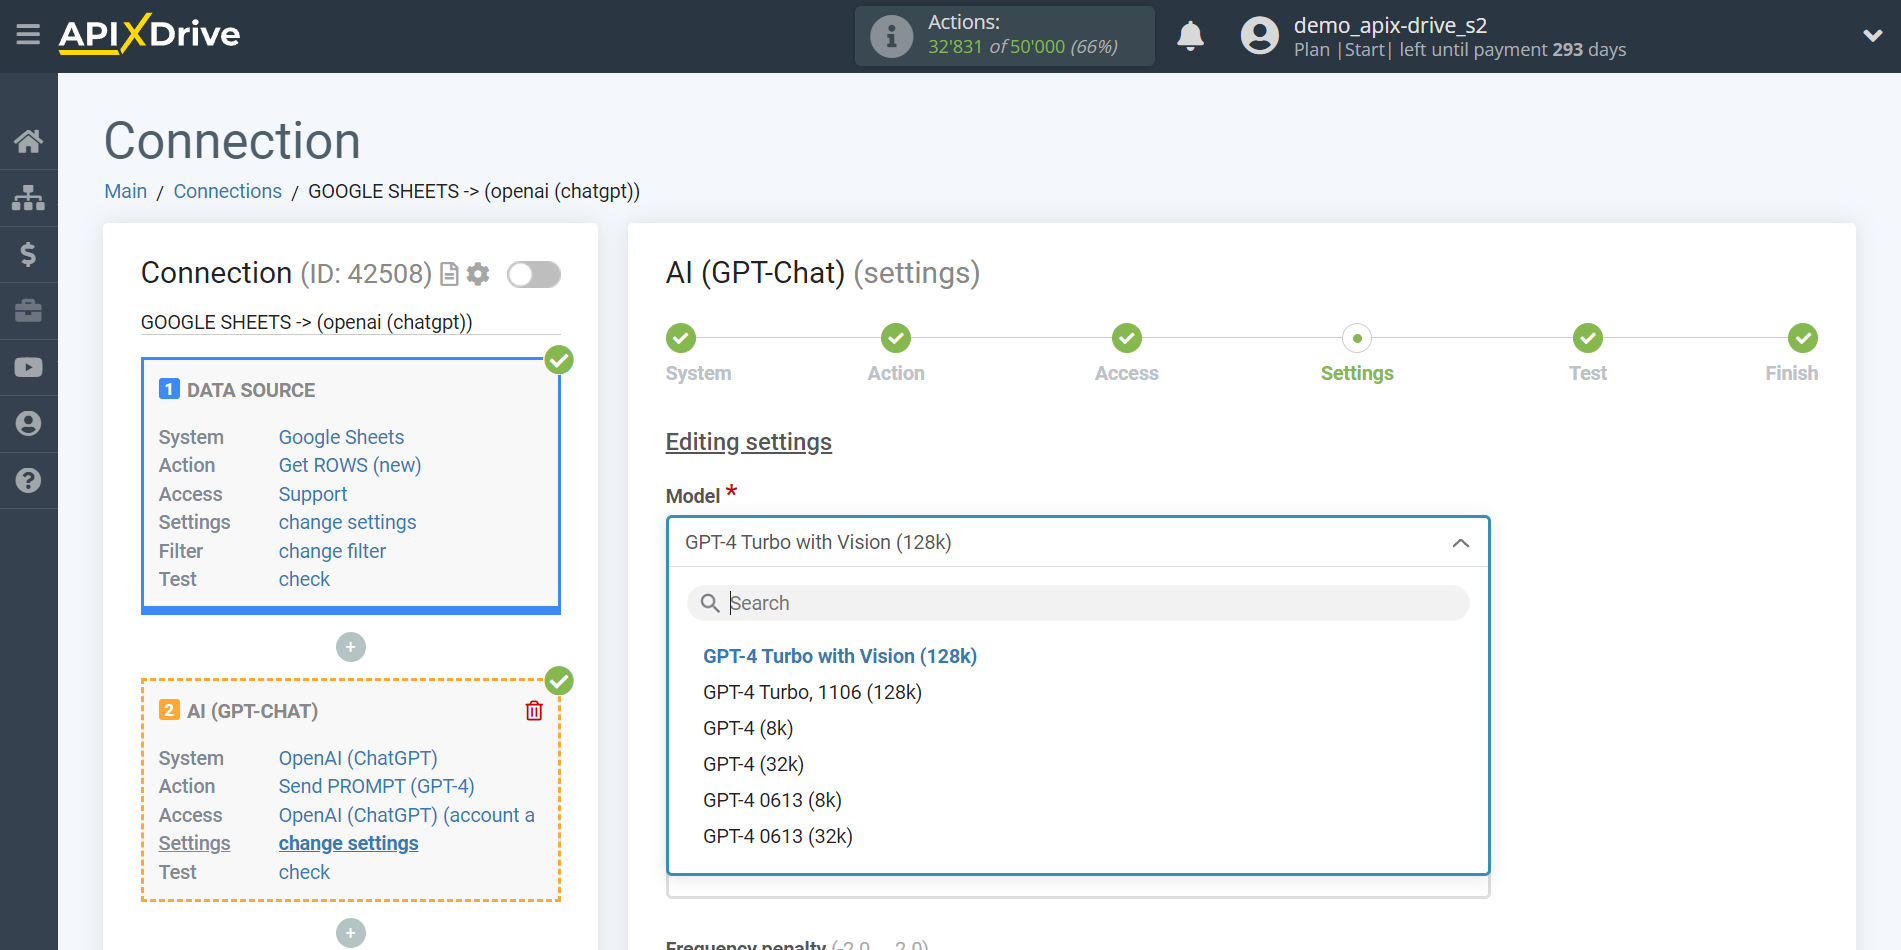Viewport: 1901px width, 950px height.
Task: Go to the Finish step
Action: coord(1802,338)
